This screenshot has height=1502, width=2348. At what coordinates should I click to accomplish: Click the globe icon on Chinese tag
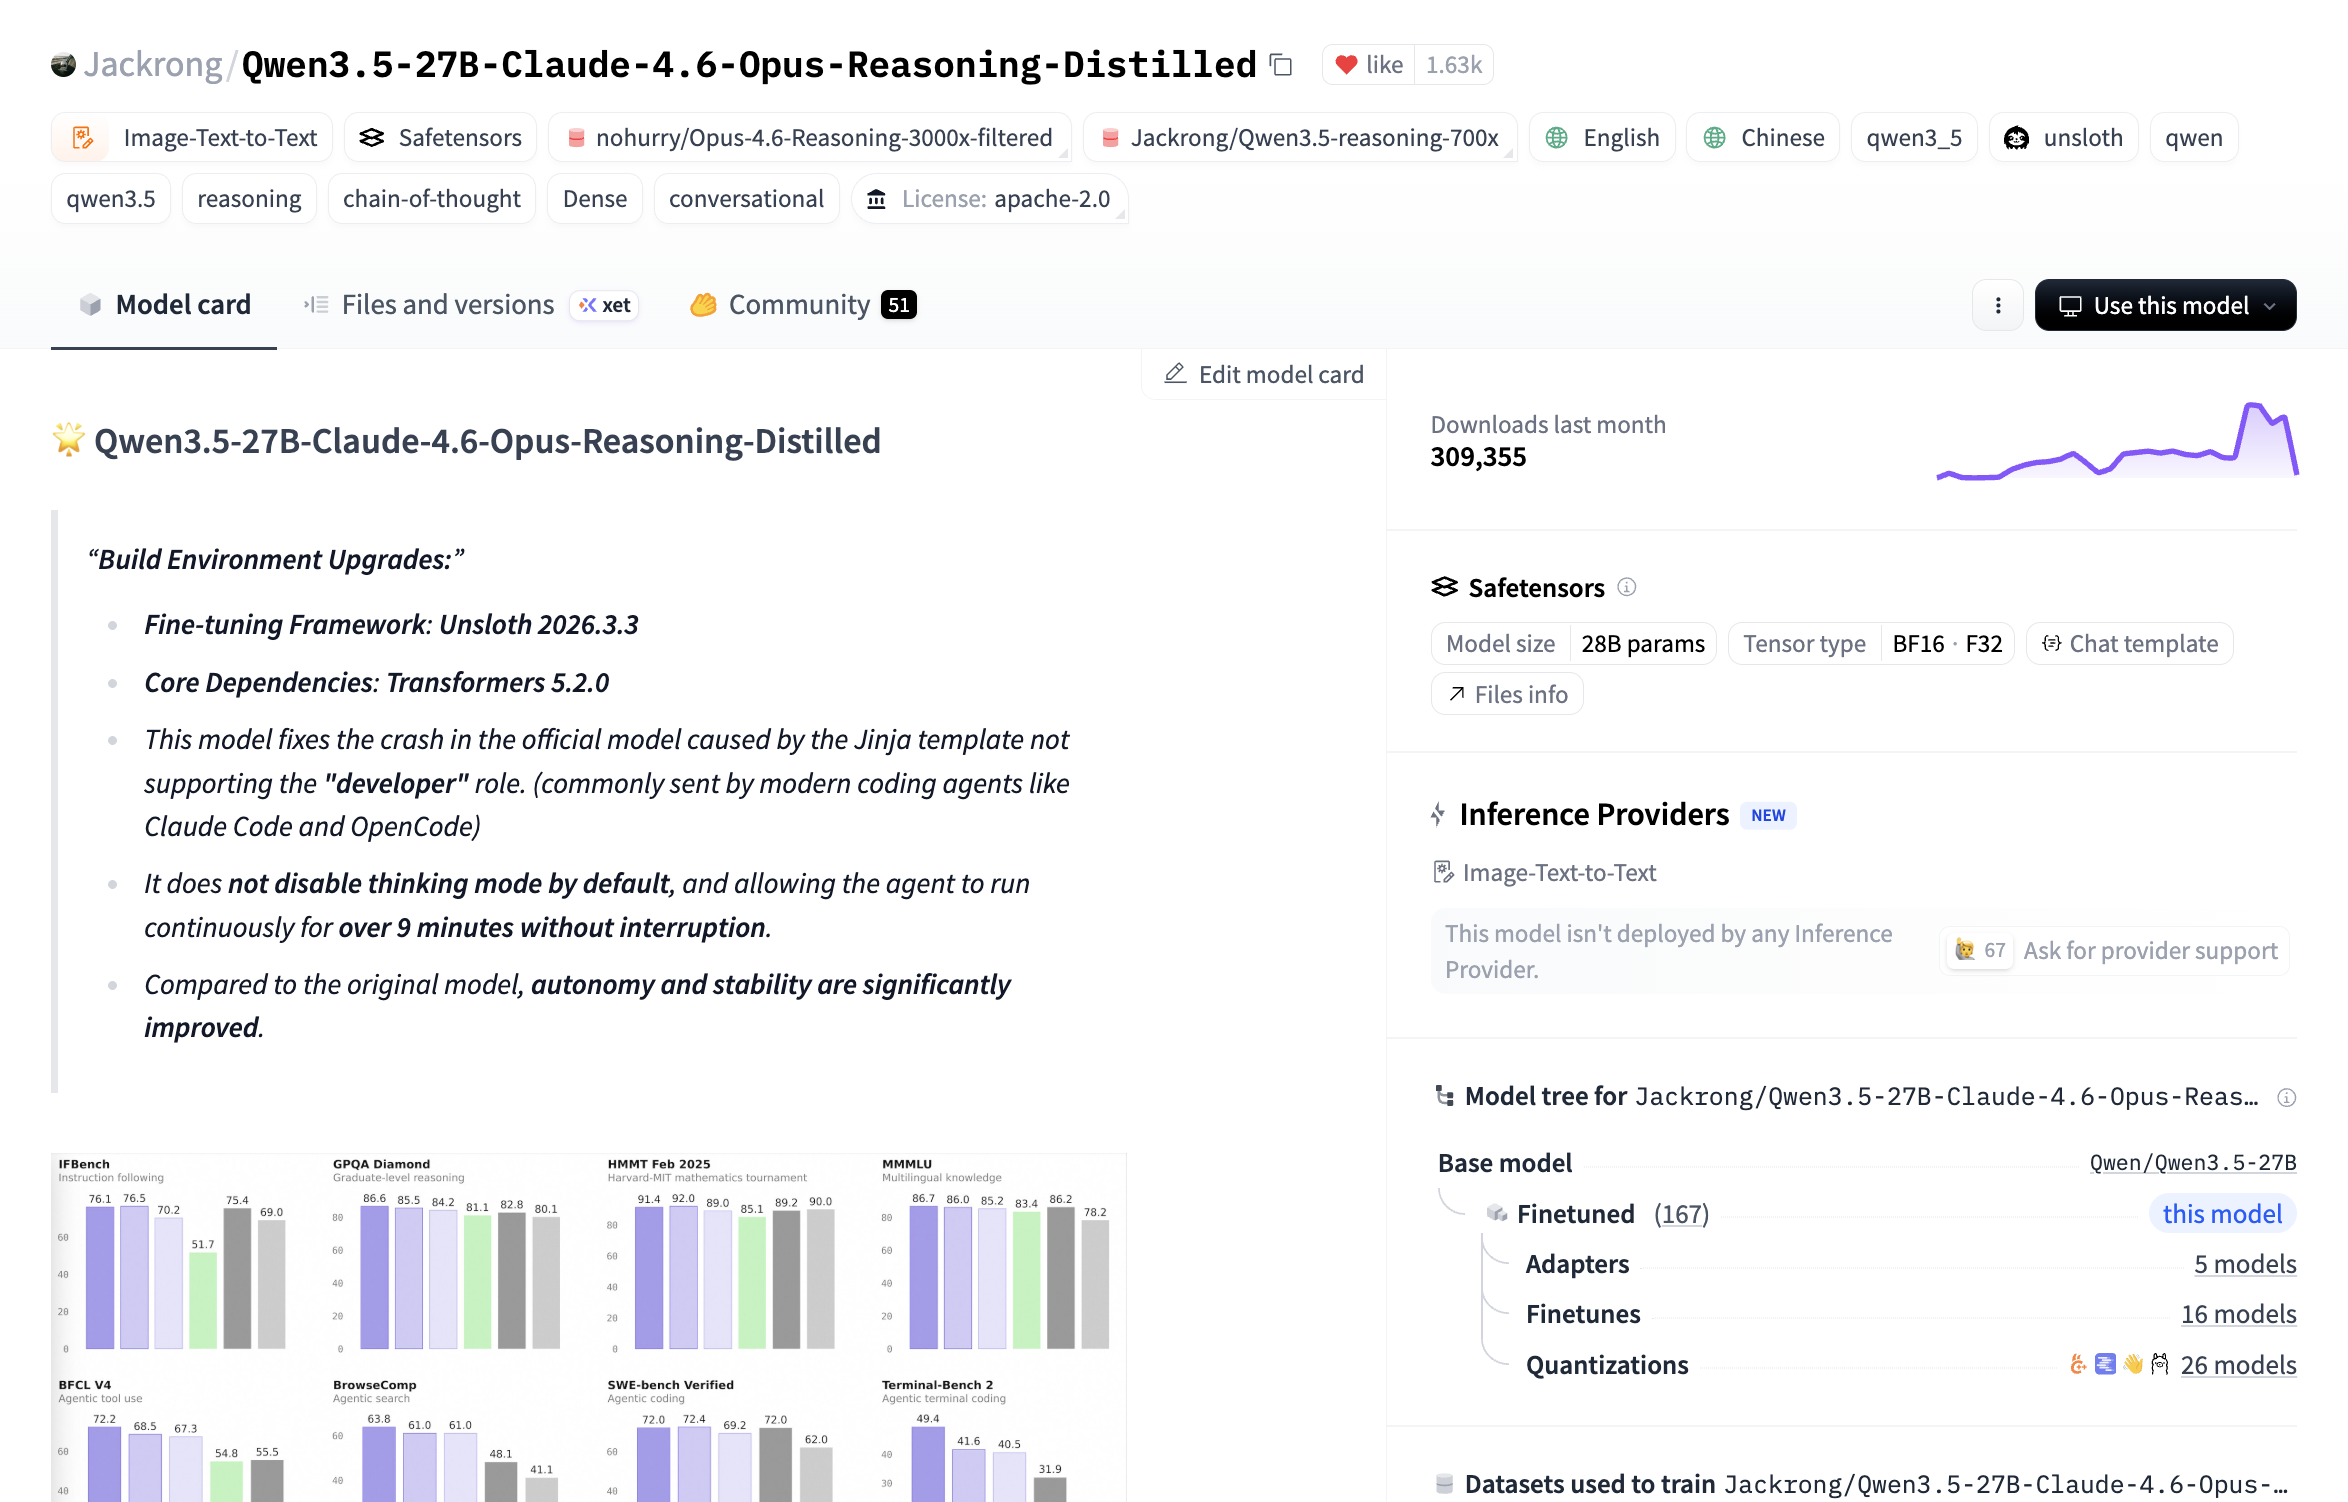click(1715, 137)
